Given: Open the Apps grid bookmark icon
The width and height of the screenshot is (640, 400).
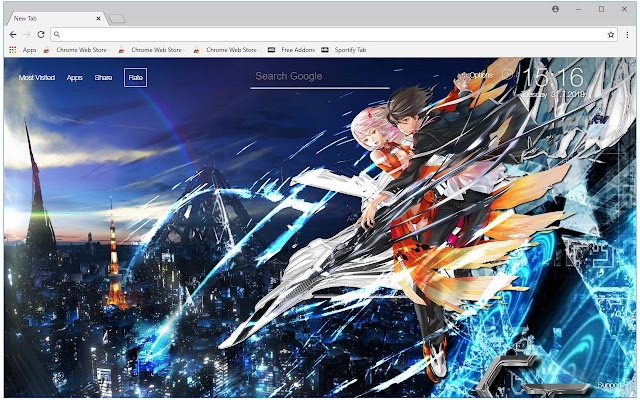Looking at the screenshot, I should pyautogui.click(x=13, y=50).
